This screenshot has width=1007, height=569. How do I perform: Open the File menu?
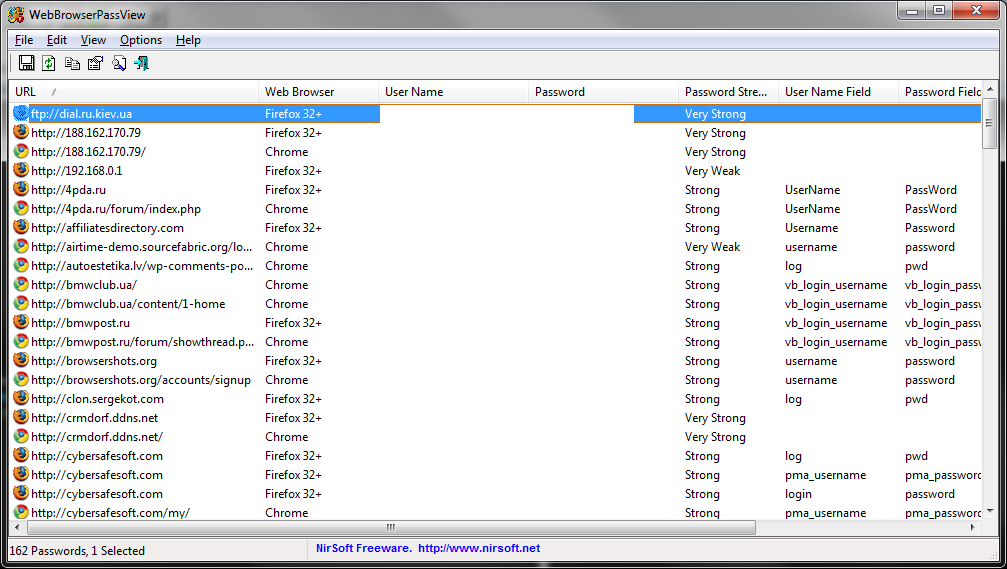tap(24, 40)
